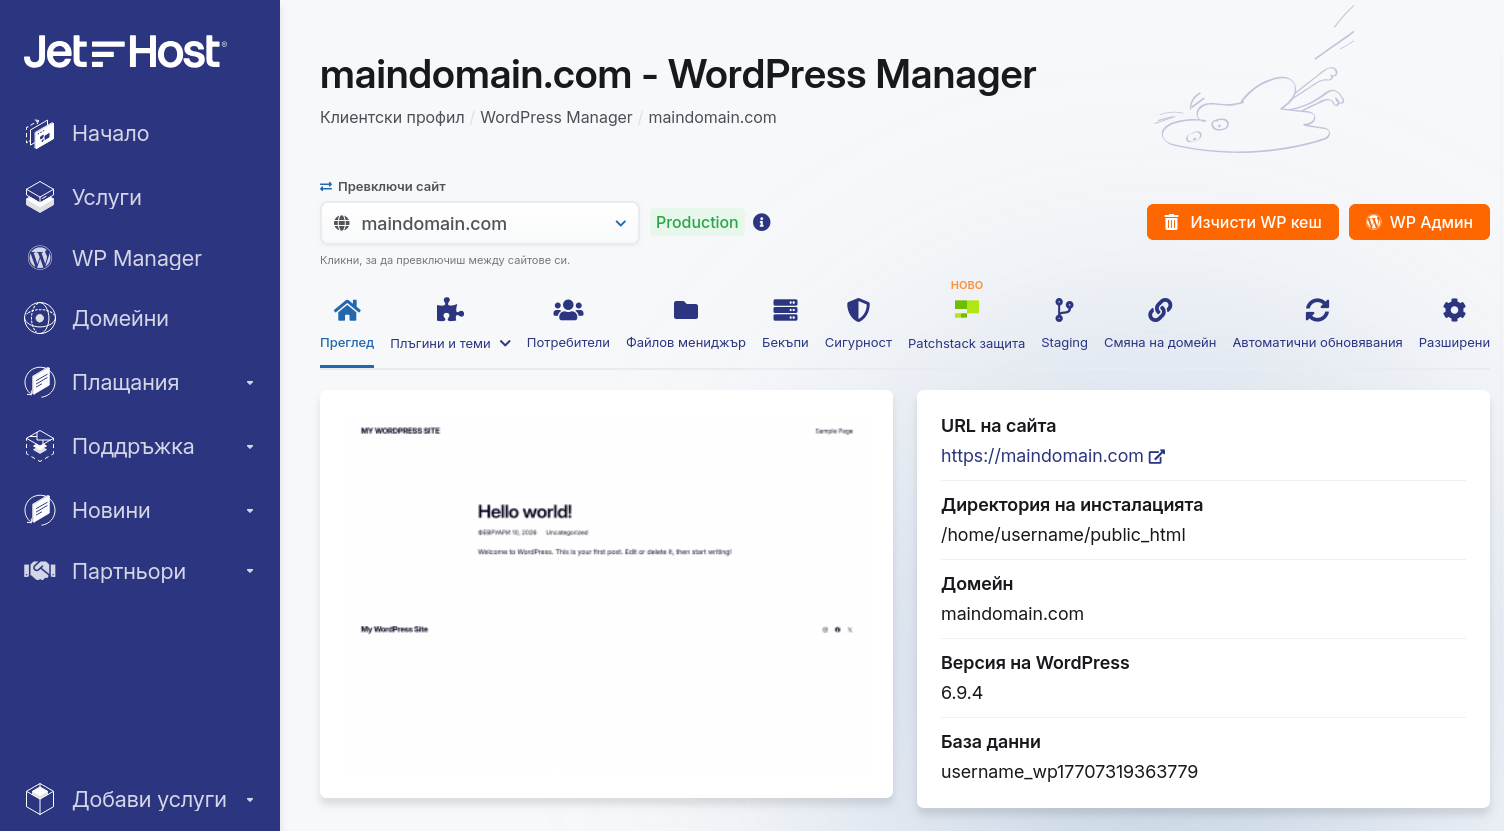Click the Security shield icon
Viewport: 1504px width, 831px height.
[858, 311]
